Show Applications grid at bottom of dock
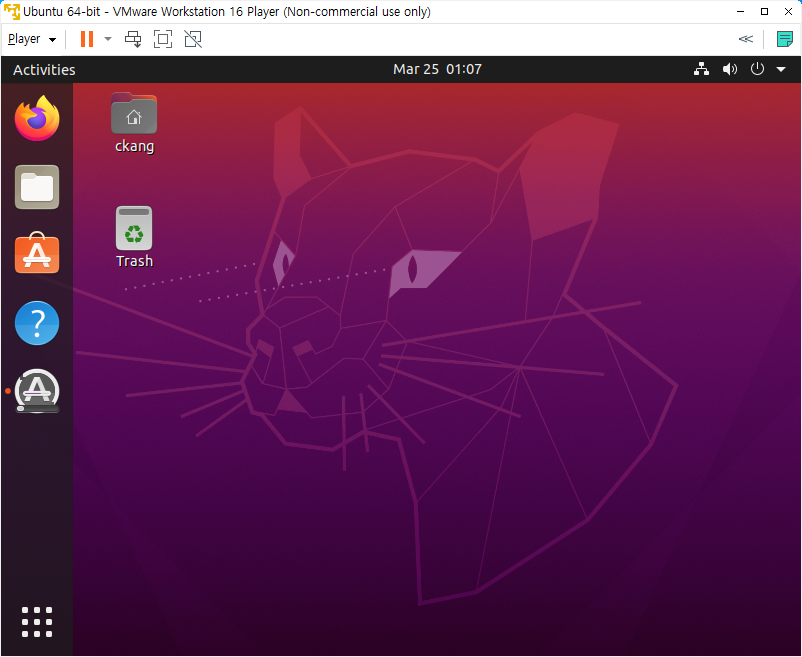 point(37,622)
